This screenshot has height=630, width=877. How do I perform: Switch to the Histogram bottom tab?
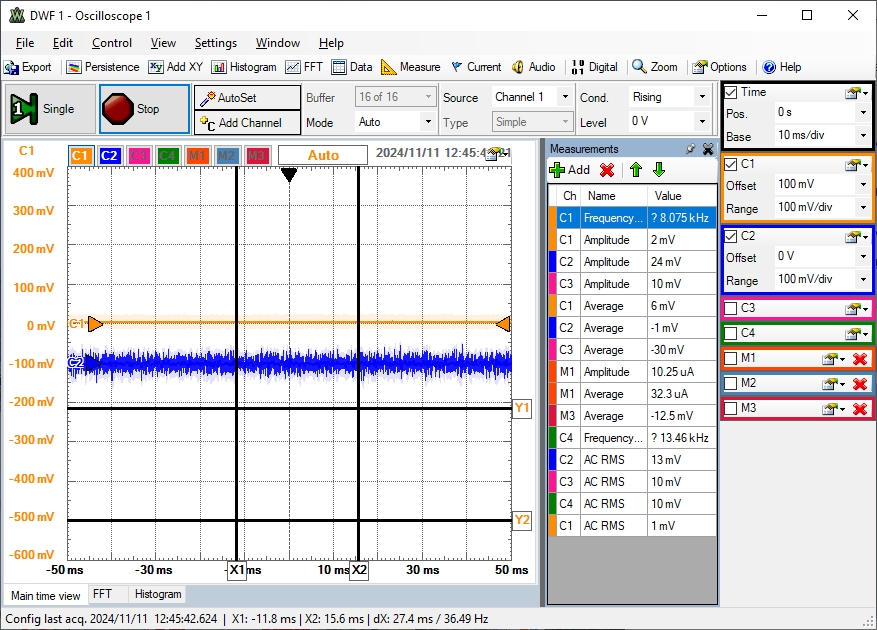158,594
